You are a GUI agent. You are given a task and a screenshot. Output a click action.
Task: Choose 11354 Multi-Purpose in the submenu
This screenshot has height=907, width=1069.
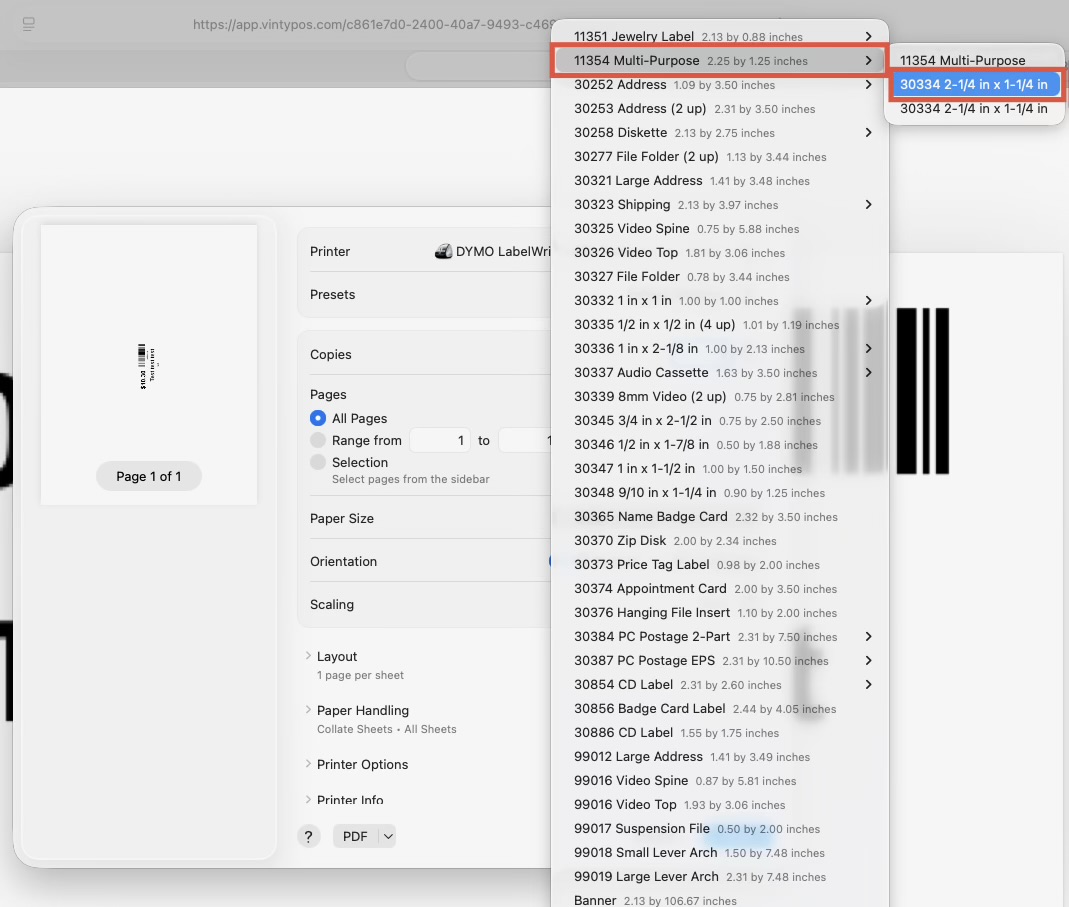976,61
